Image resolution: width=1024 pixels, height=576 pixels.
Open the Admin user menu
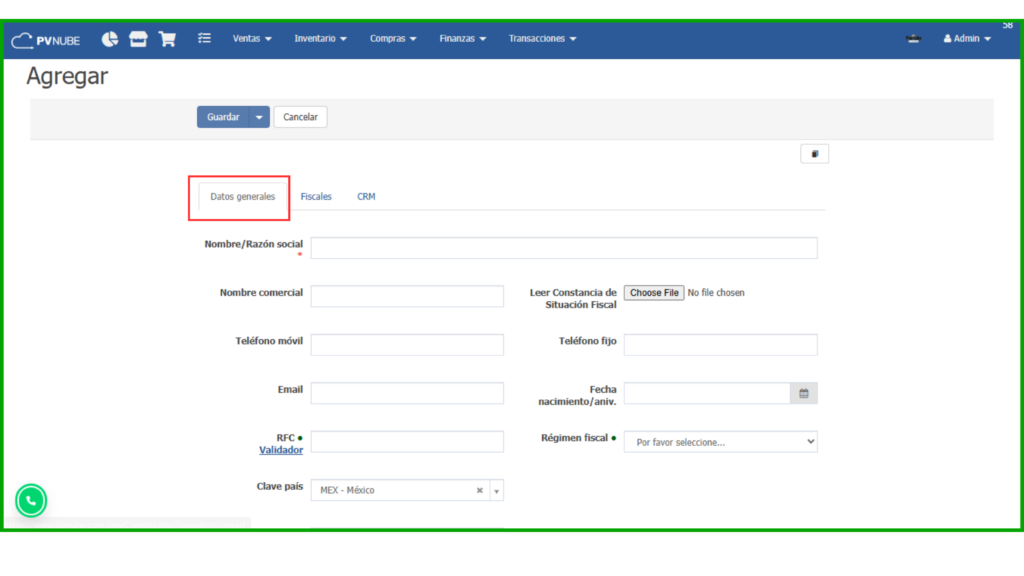pos(966,39)
